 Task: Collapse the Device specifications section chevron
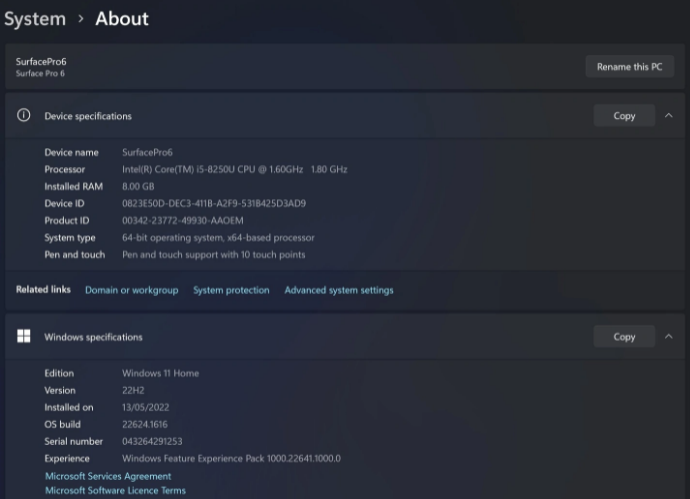pos(668,116)
